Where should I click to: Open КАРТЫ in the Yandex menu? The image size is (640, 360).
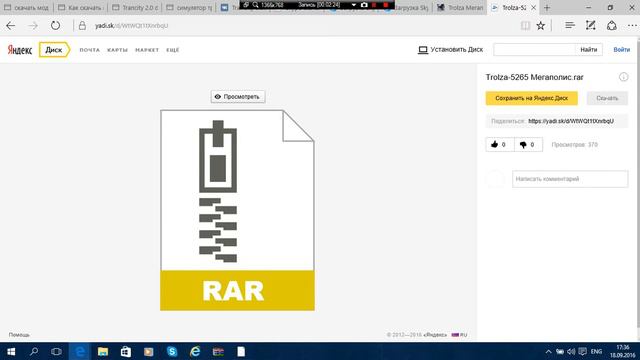click(118, 50)
